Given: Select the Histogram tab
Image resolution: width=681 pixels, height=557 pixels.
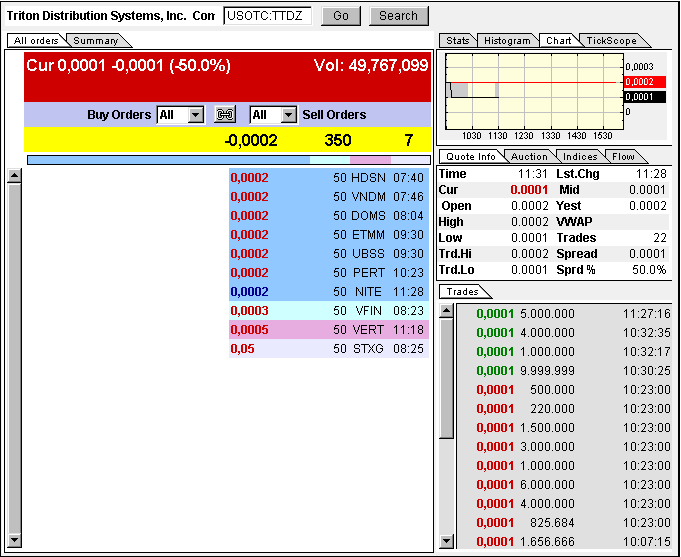Looking at the screenshot, I should 507,41.
